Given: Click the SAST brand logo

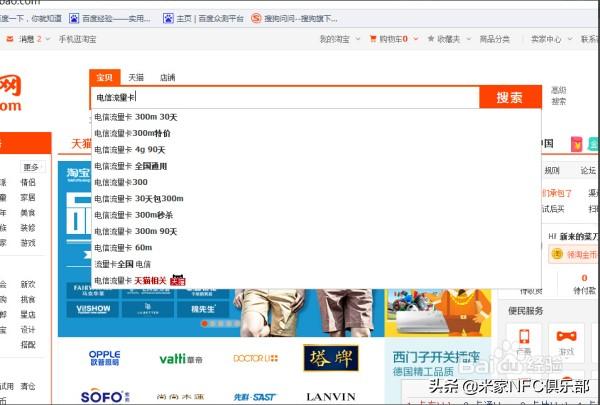Looking at the screenshot, I should pos(255,397).
